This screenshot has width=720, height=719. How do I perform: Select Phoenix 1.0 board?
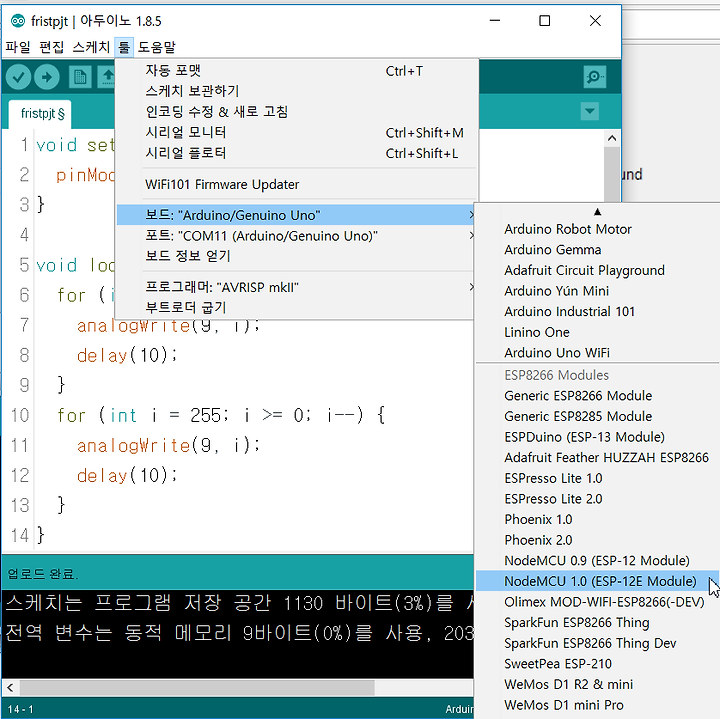click(x=598, y=520)
